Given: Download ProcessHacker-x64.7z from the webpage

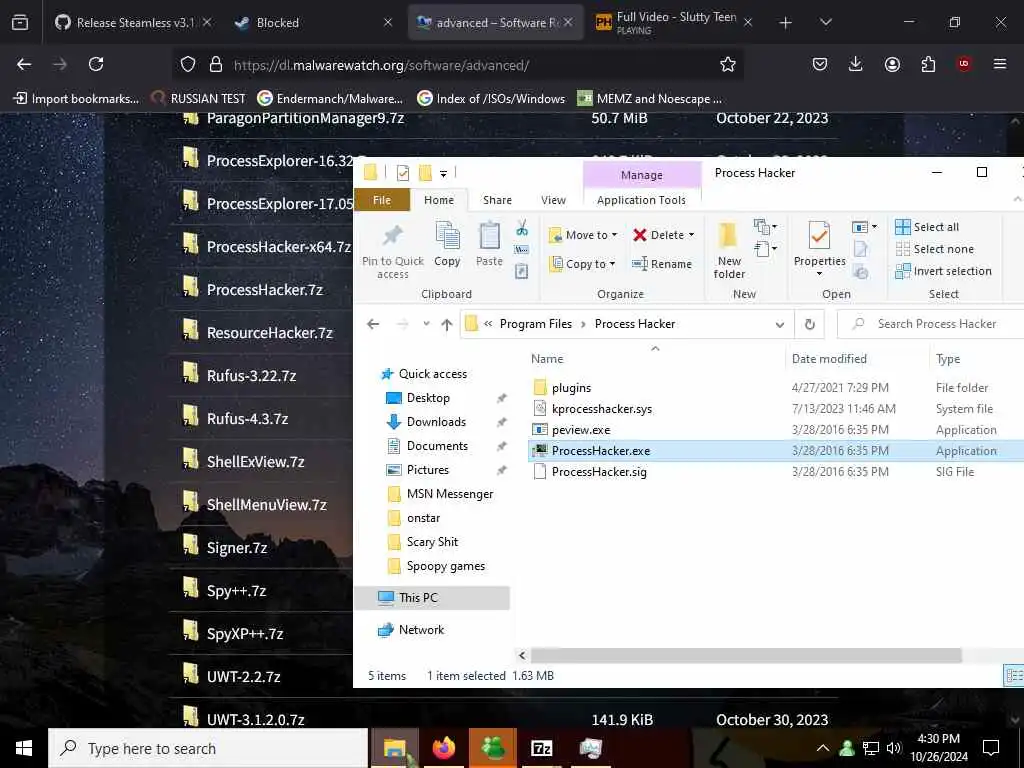Looking at the screenshot, I should tap(278, 247).
